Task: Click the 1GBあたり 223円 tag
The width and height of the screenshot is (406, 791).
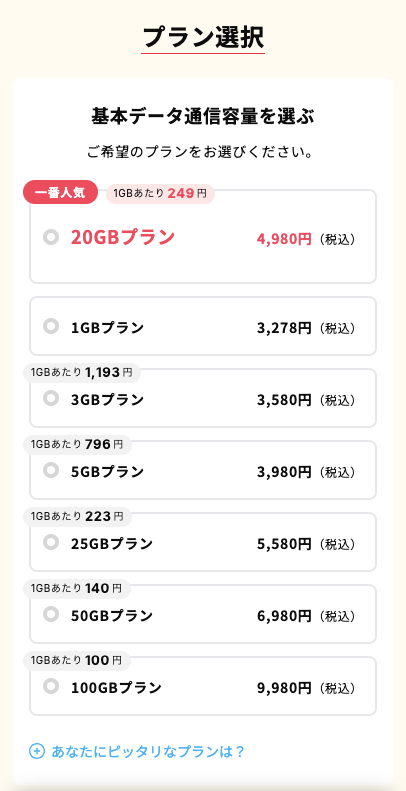Action: coord(77,517)
